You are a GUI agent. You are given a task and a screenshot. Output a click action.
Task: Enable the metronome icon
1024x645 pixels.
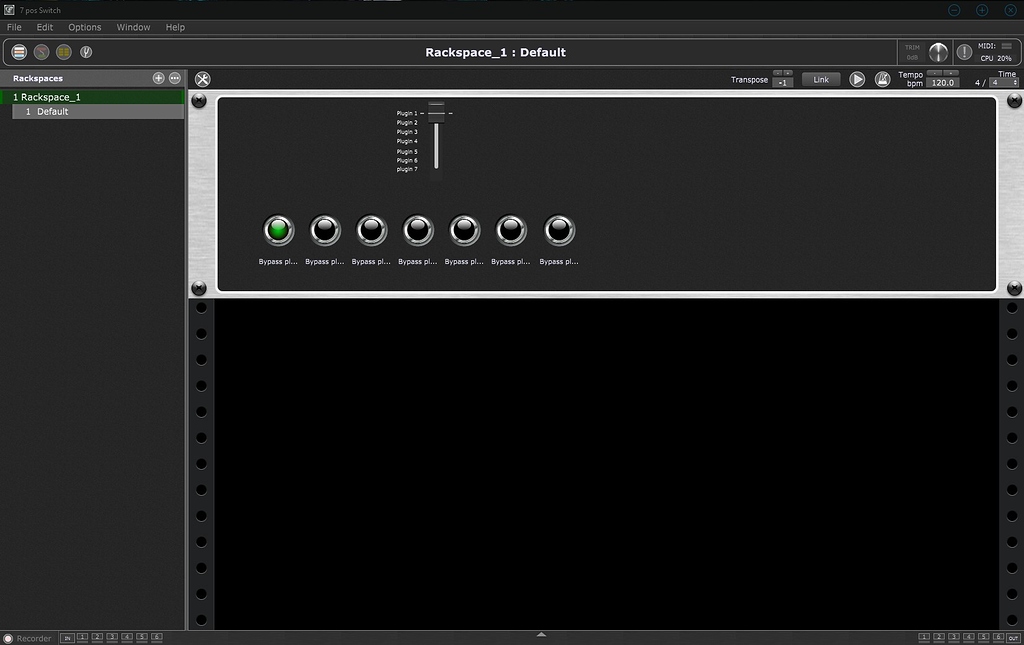[883, 79]
